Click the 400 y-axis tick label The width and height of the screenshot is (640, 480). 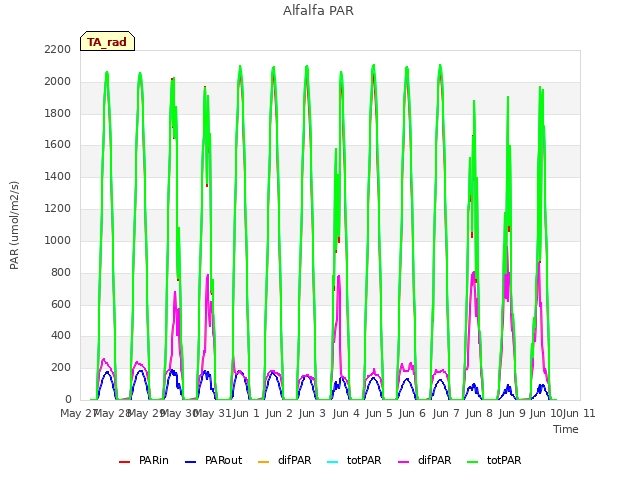pyautogui.click(x=61, y=336)
